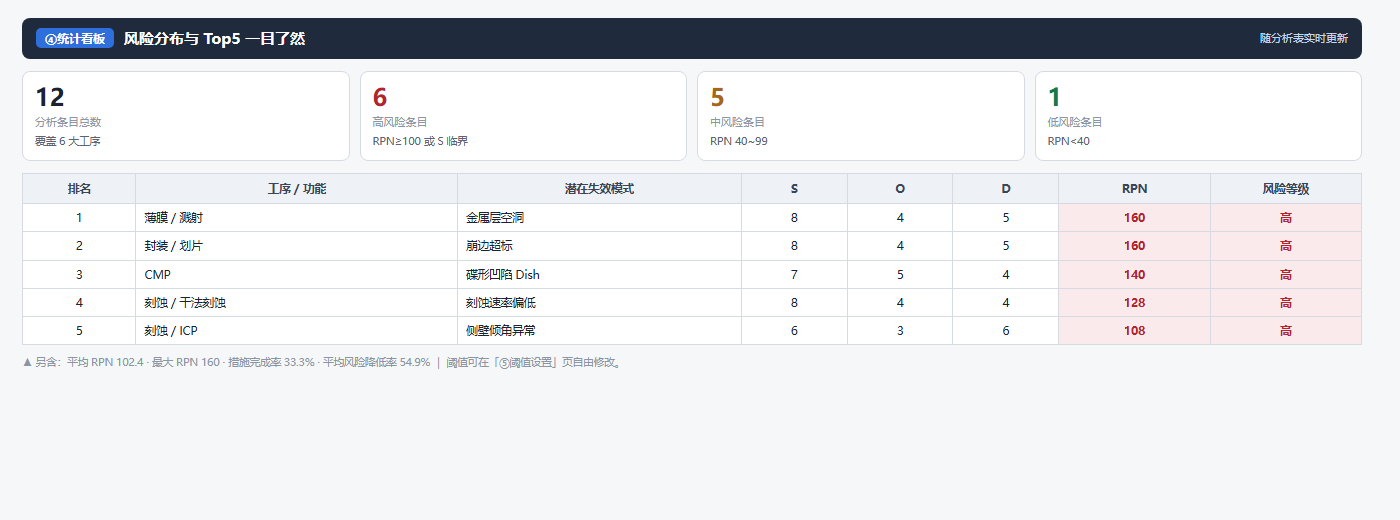Screen dimensions: 1400x520
Task: Click the 高 level in CMP row
Action: click(1286, 274)
